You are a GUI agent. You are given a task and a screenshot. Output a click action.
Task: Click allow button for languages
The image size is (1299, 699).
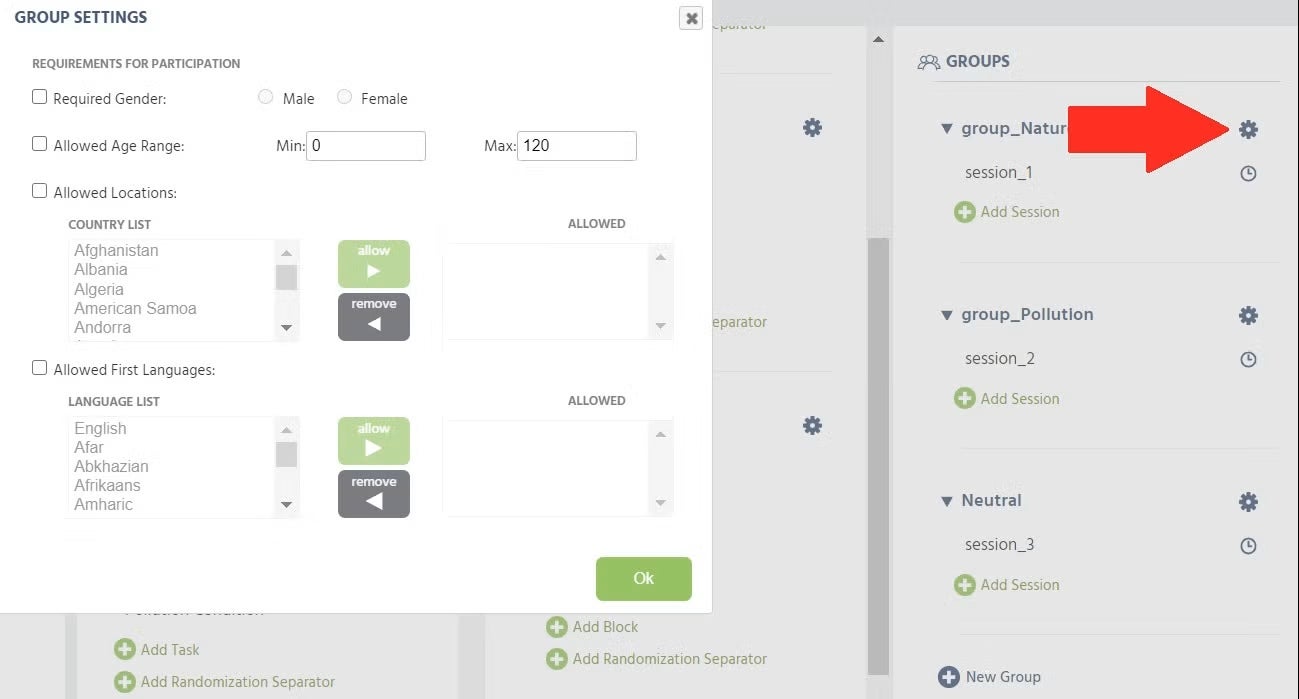(374, 441)
